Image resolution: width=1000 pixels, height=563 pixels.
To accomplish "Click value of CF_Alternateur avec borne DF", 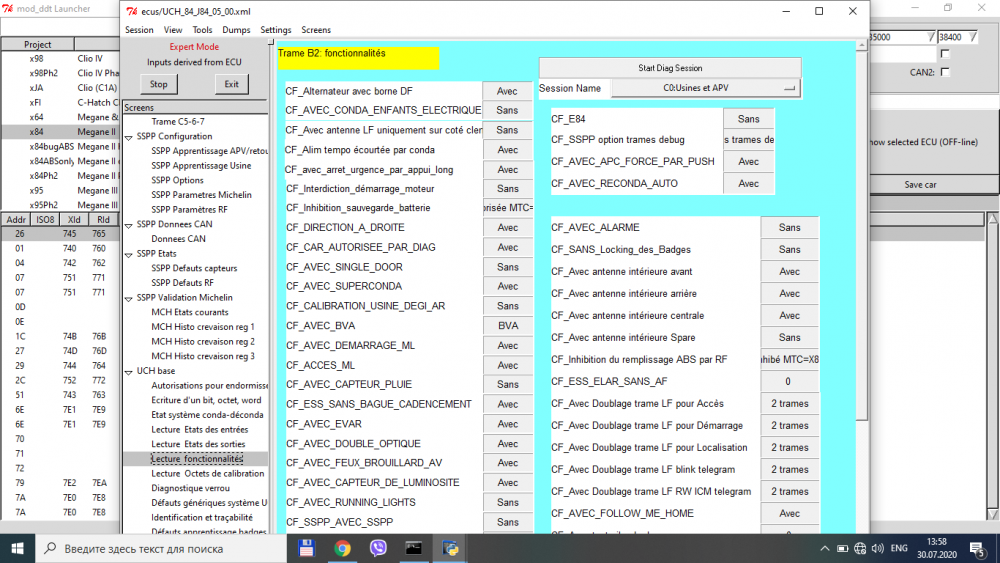I will pyautogui.click(x=507, y=91).
